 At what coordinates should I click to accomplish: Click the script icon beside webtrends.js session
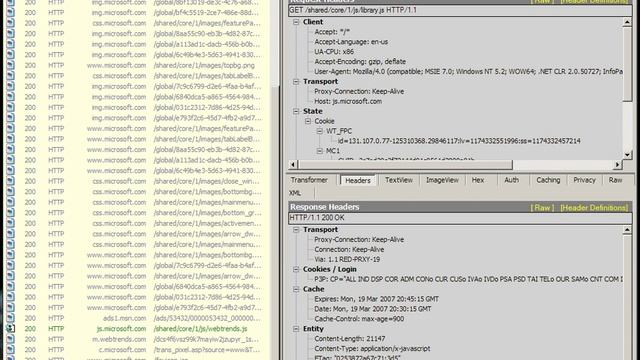[10, 329]
